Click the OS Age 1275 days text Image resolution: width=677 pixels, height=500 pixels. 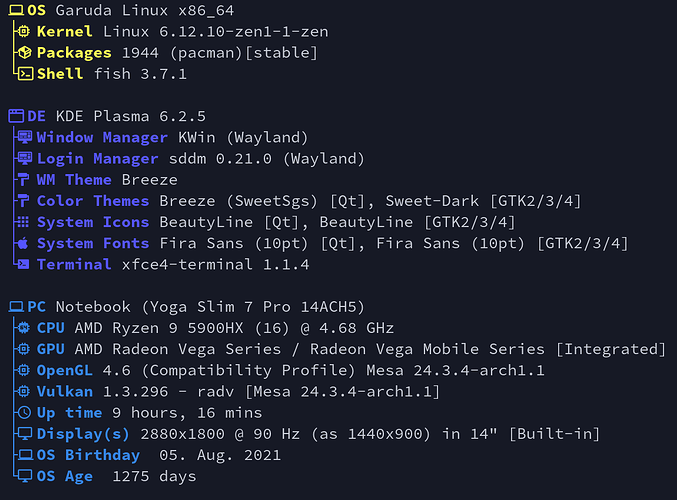(117, 476)
